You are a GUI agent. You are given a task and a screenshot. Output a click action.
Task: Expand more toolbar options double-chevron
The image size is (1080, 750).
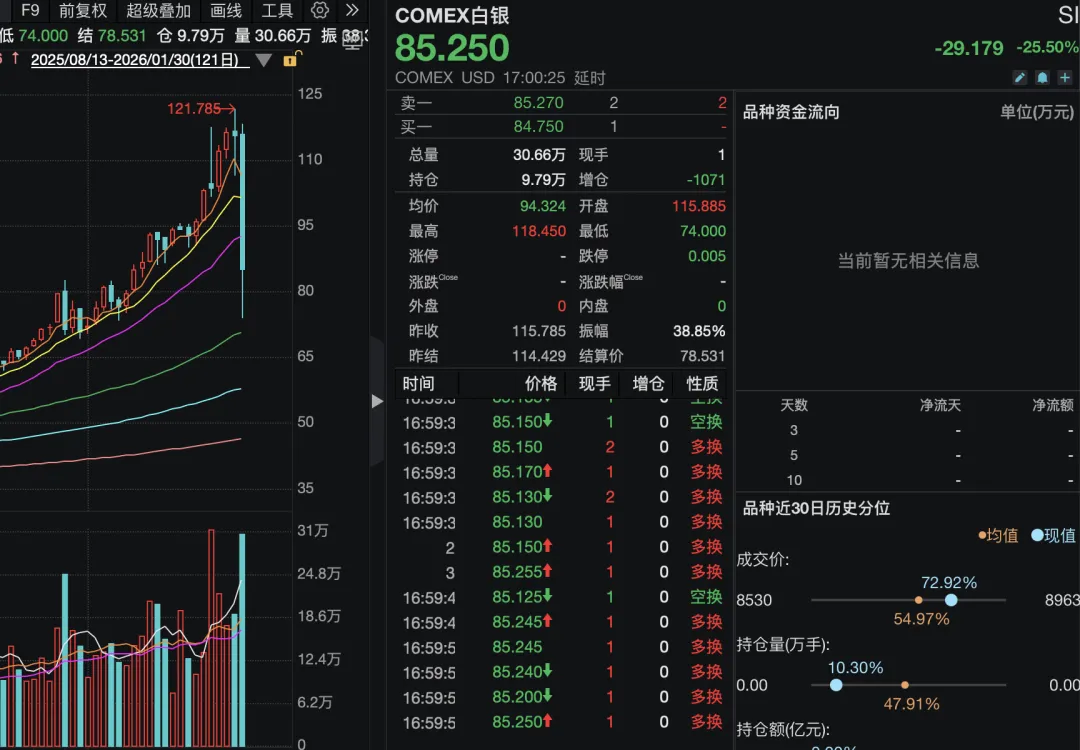pyautogui.click(x=352, y=10)
